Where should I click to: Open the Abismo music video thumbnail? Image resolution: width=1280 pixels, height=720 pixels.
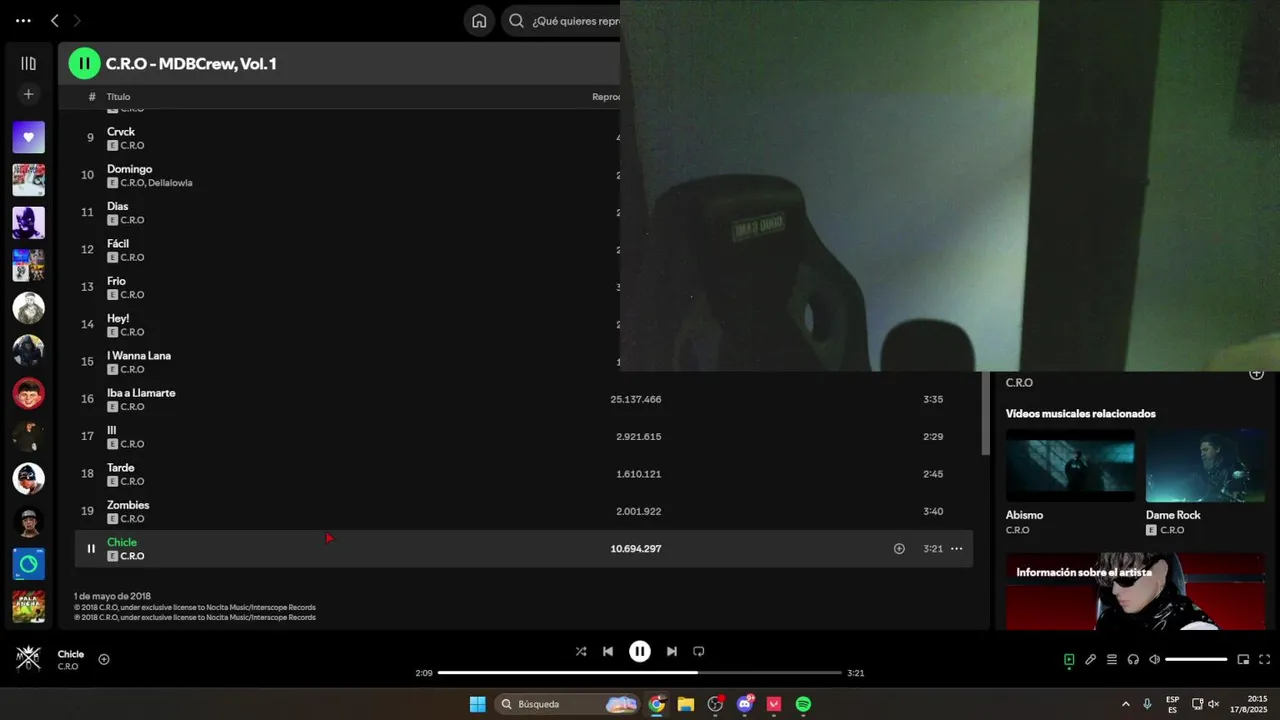[x=1070, y=465]
